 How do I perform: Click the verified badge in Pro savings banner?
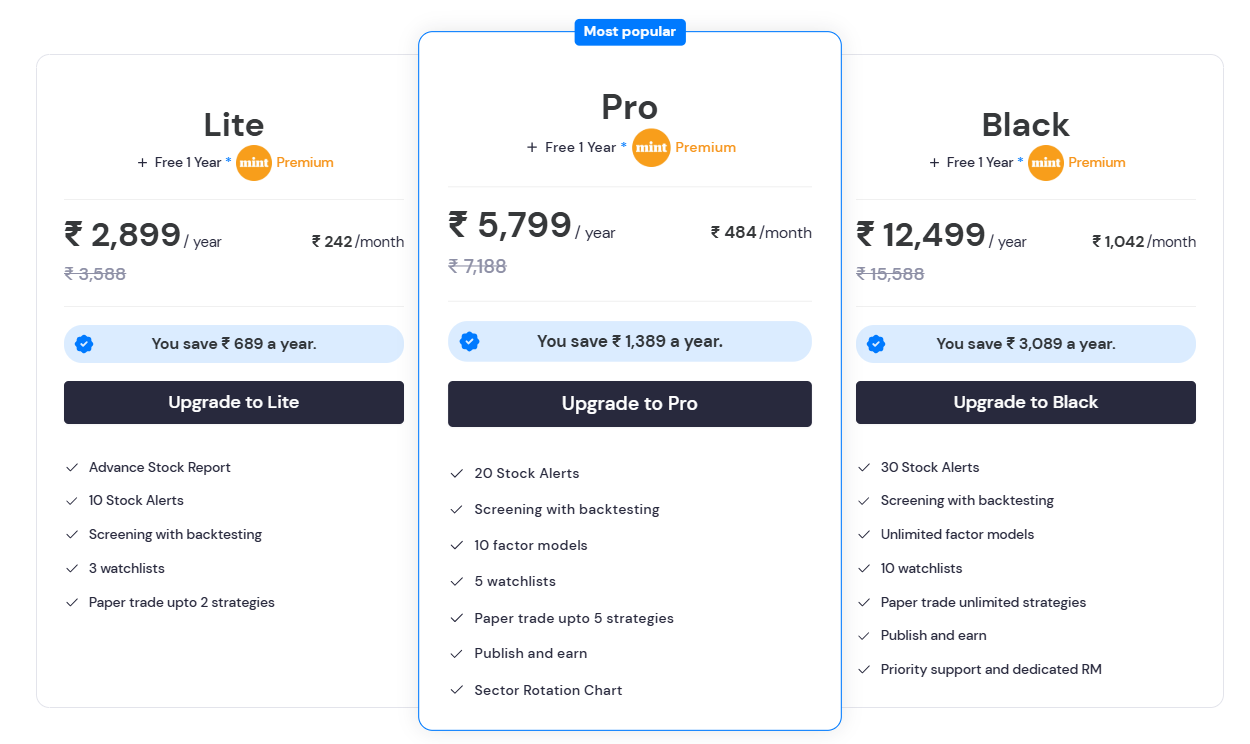pyautogui.click(x=469, y=341)
